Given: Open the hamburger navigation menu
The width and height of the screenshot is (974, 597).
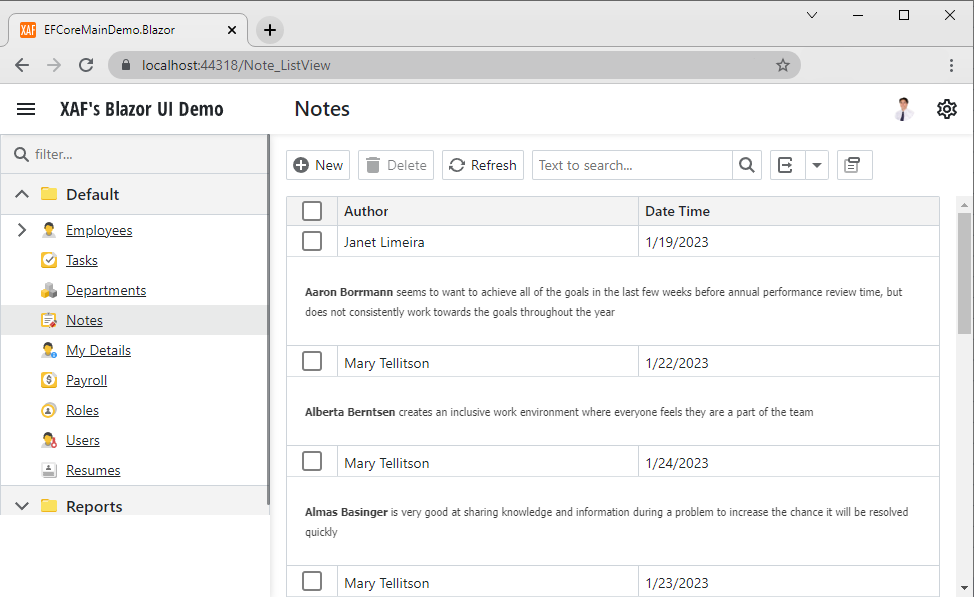Looking at the screenshot, I should click(x=25, y=109).
